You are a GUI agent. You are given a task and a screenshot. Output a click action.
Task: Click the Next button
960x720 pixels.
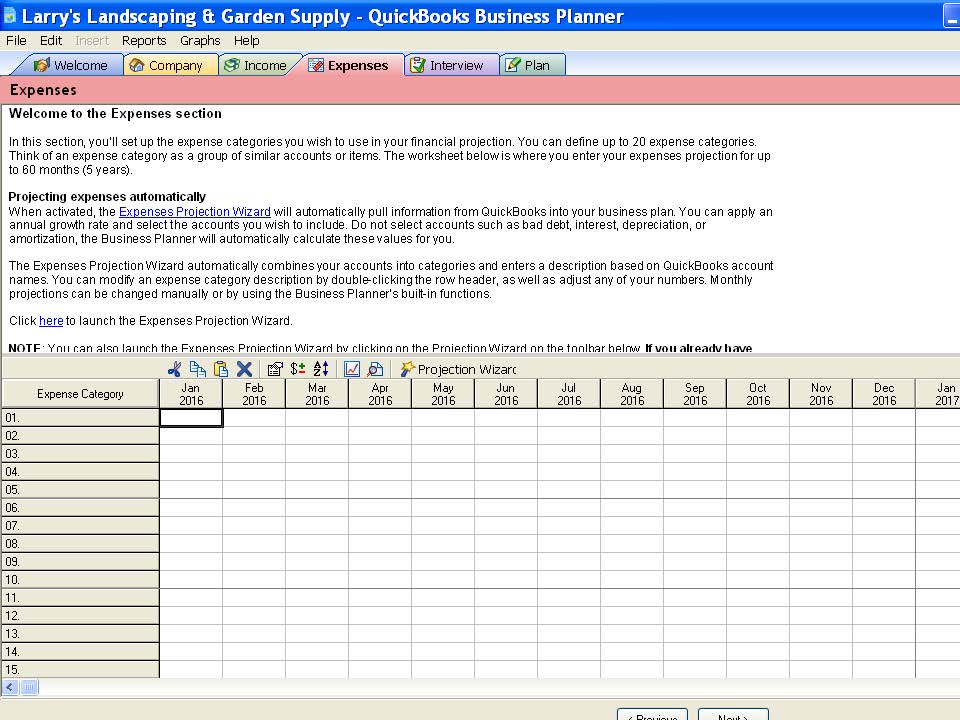[x=733, y=715]
